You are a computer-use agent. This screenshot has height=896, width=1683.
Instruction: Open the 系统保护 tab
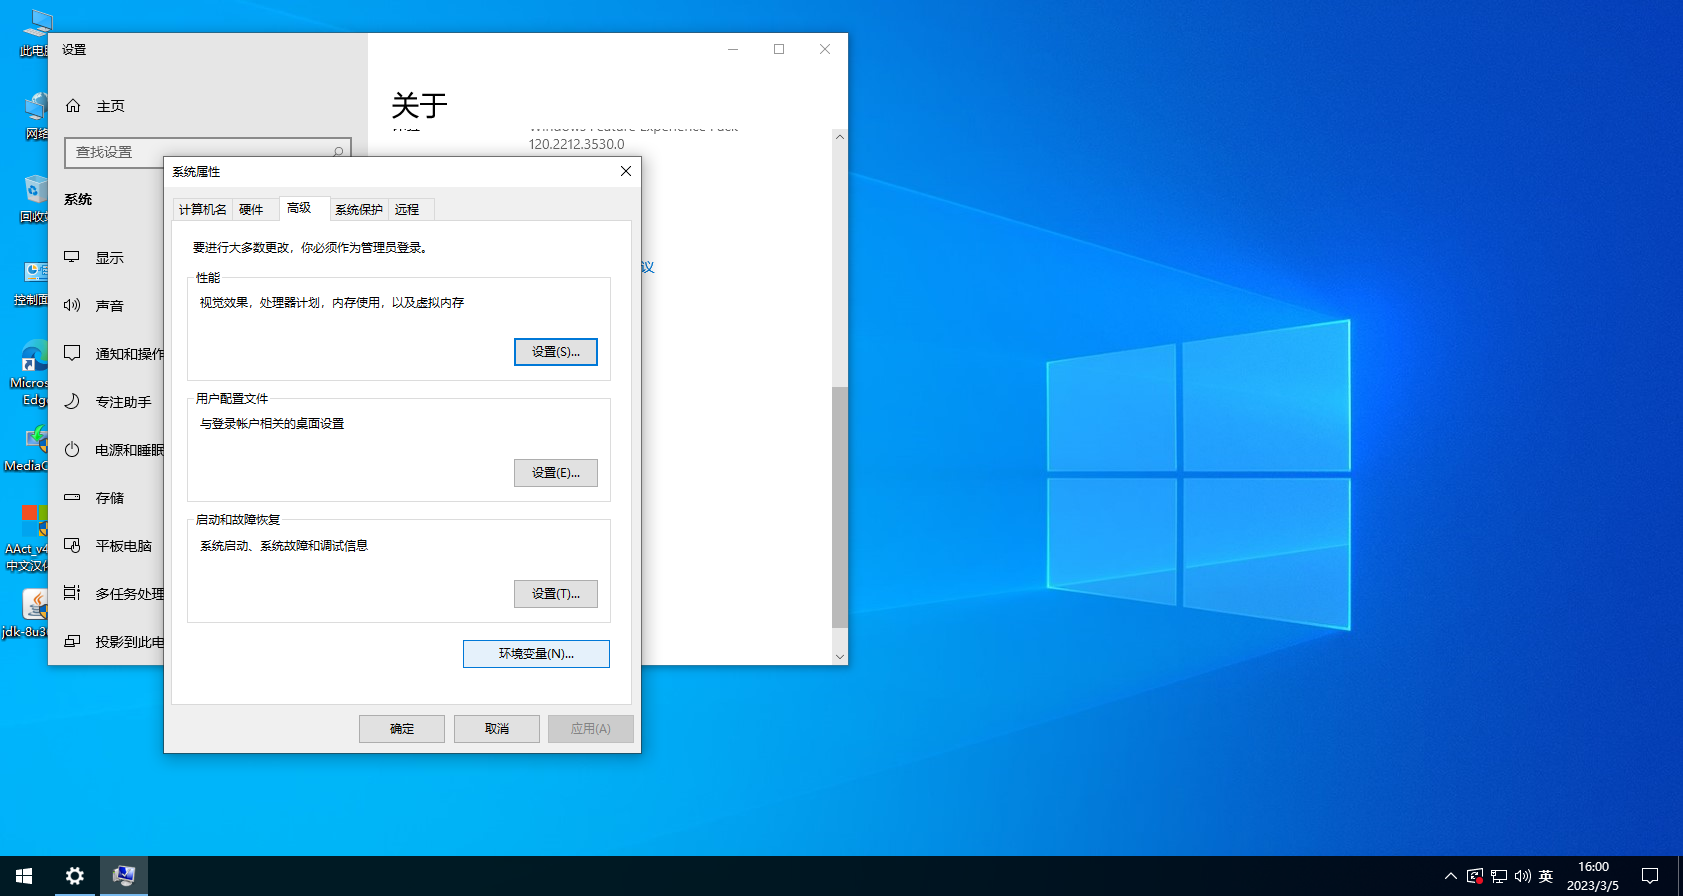(x=359, y=210)
